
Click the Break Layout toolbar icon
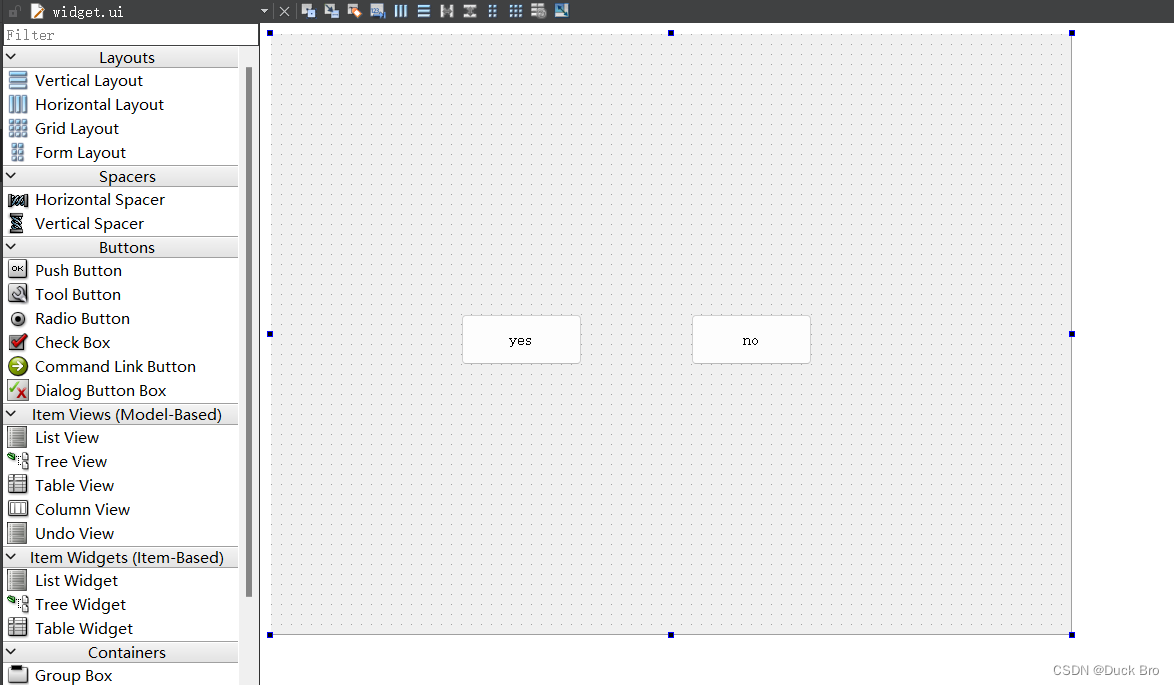(538, 10)
